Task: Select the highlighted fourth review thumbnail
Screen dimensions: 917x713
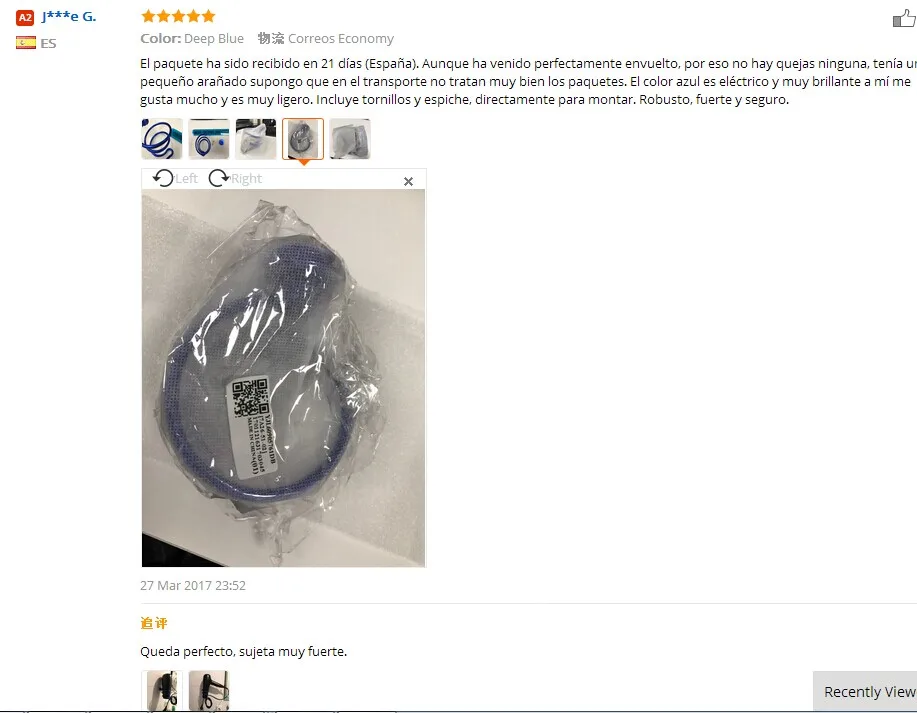Action: [x=303, y=139]
